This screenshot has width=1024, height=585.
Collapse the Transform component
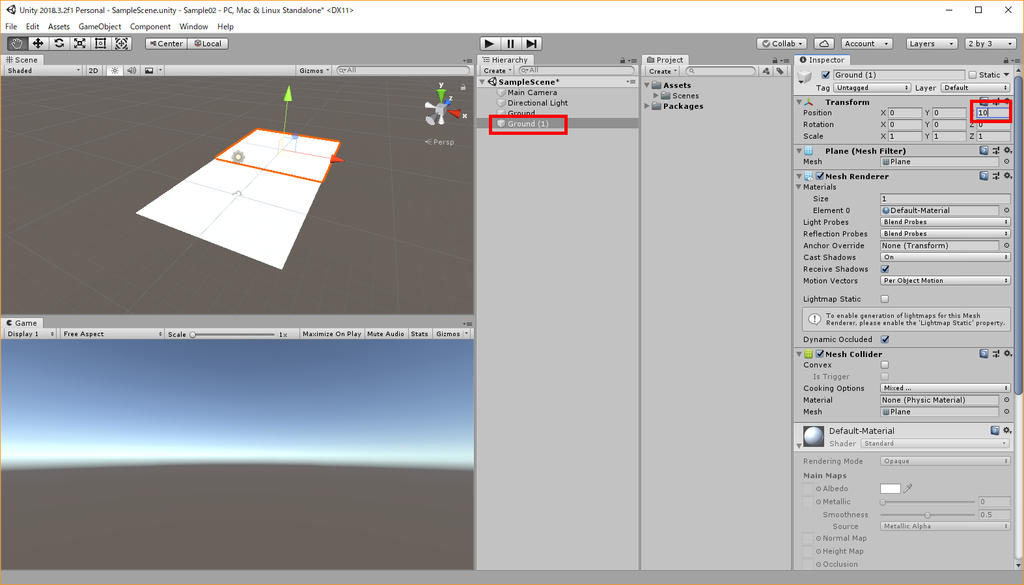[x=799, y=103]
